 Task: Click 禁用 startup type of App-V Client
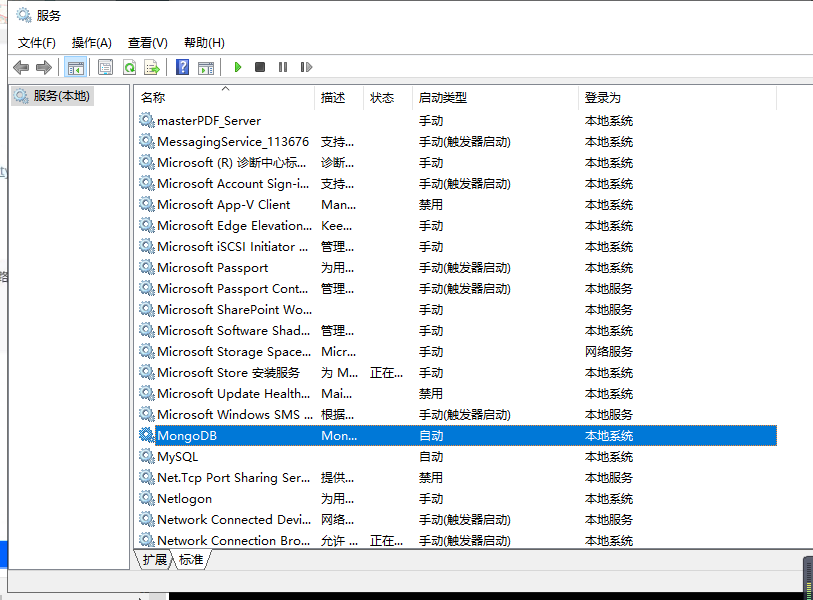[x=431, y=205]
